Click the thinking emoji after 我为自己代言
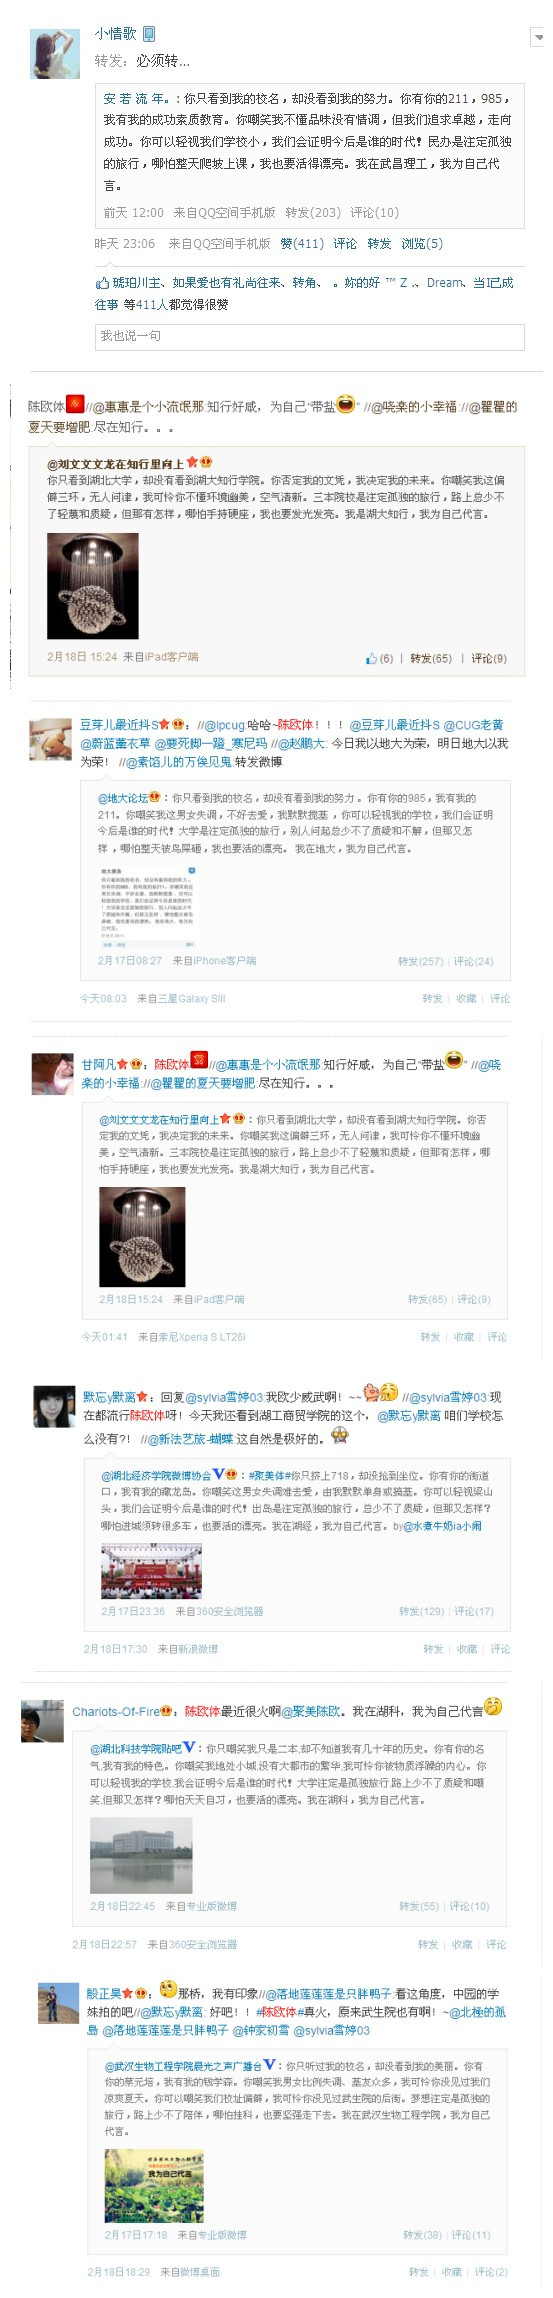553x2298 pixels. point(492,1706)
